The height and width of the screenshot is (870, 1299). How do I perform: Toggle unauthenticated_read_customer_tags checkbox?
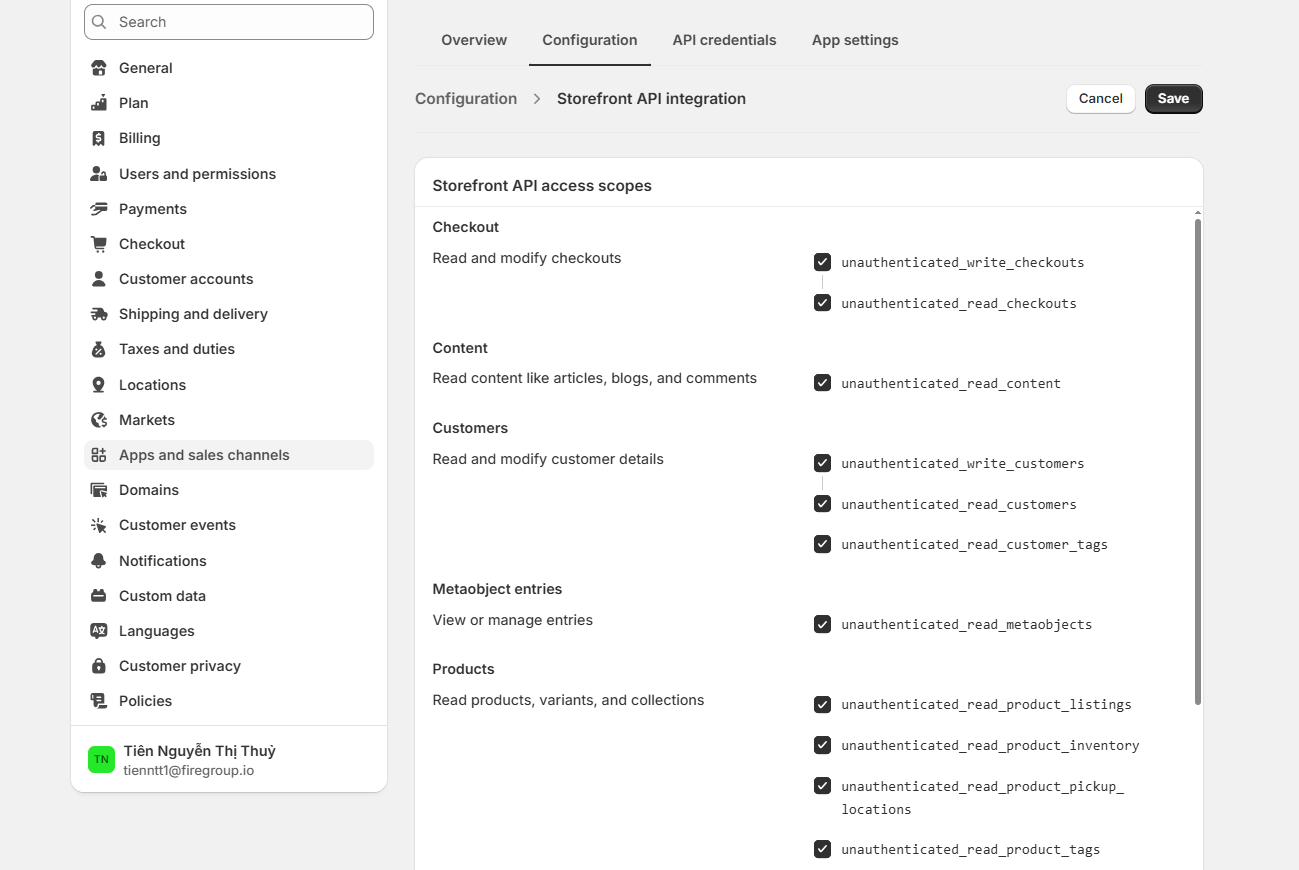click(822, 544)
